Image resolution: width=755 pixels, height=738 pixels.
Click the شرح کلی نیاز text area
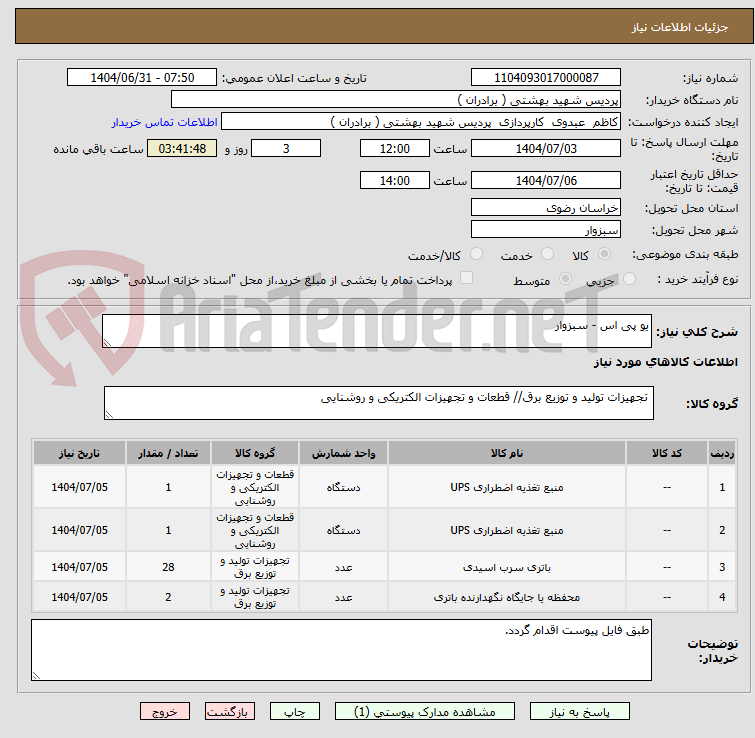pyautogui.click(x=377, y=331)
